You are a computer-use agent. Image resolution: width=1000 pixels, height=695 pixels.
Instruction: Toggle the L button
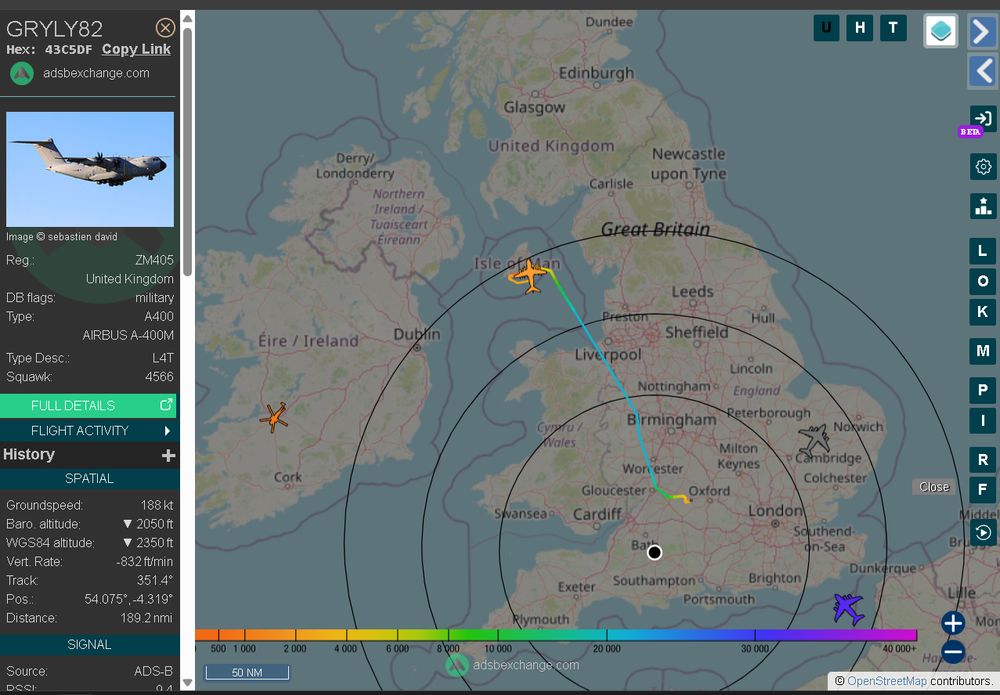tap(983, 251)
